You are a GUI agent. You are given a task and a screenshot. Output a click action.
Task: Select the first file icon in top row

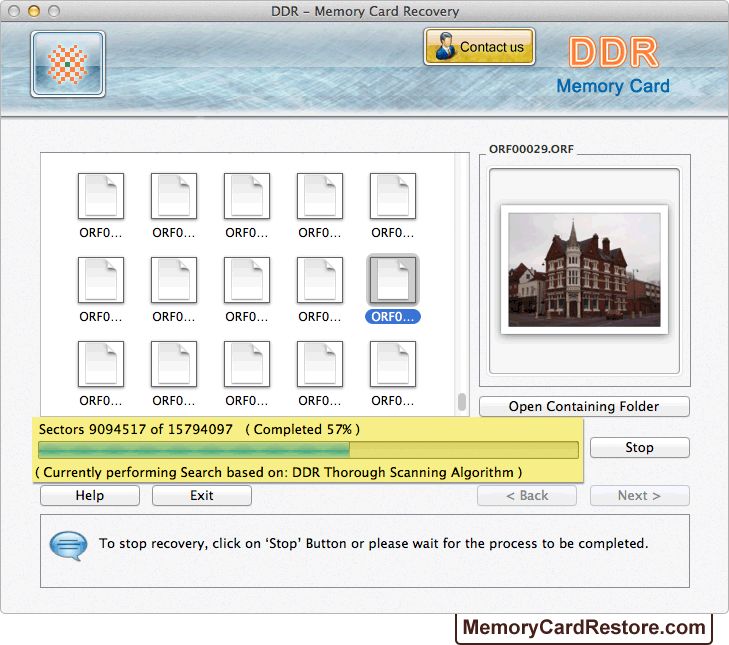coord(101,196)
